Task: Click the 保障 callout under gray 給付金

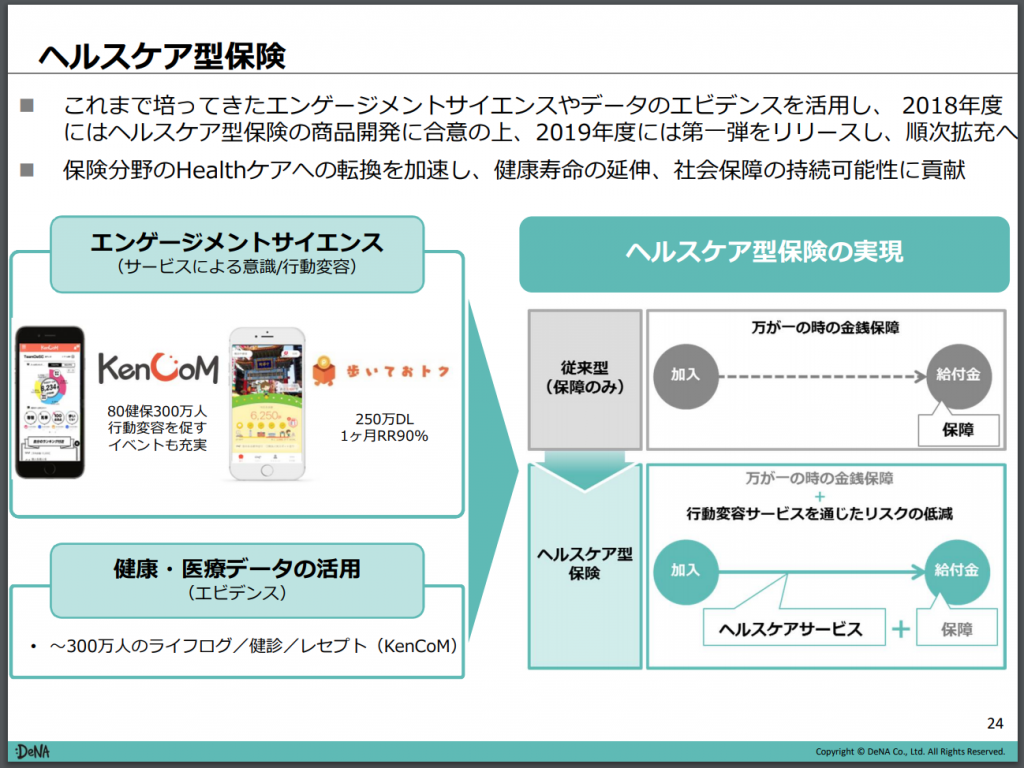Action: 959,430
